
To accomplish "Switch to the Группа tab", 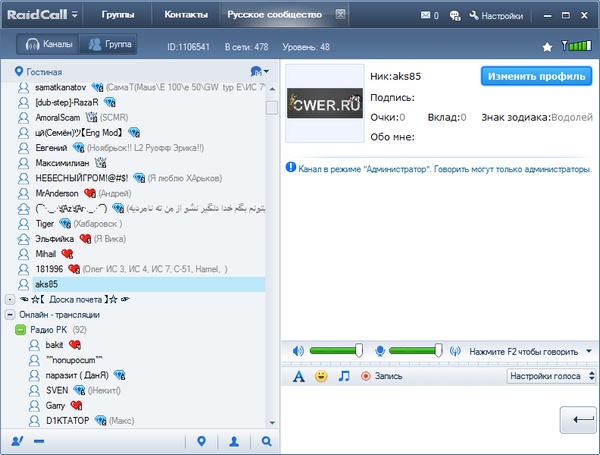I will pos(110,45).
